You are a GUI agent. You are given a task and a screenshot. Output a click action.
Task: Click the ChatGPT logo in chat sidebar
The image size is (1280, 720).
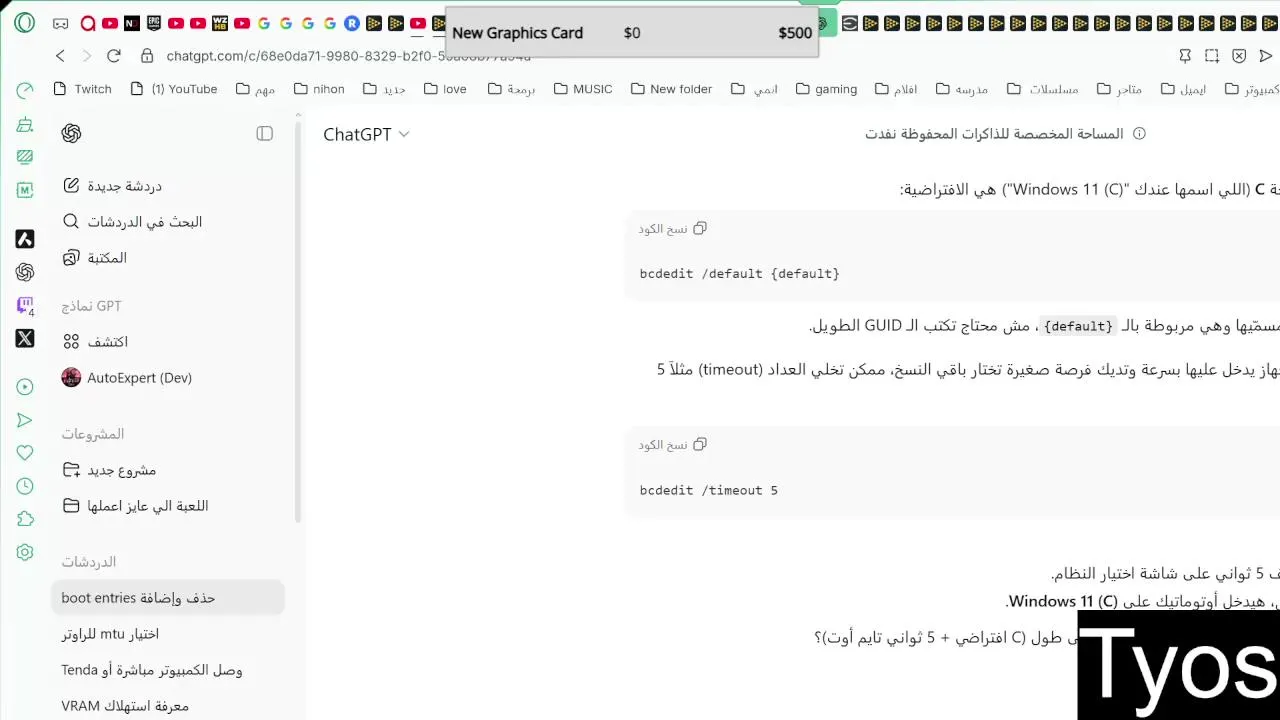pos(71,133)
